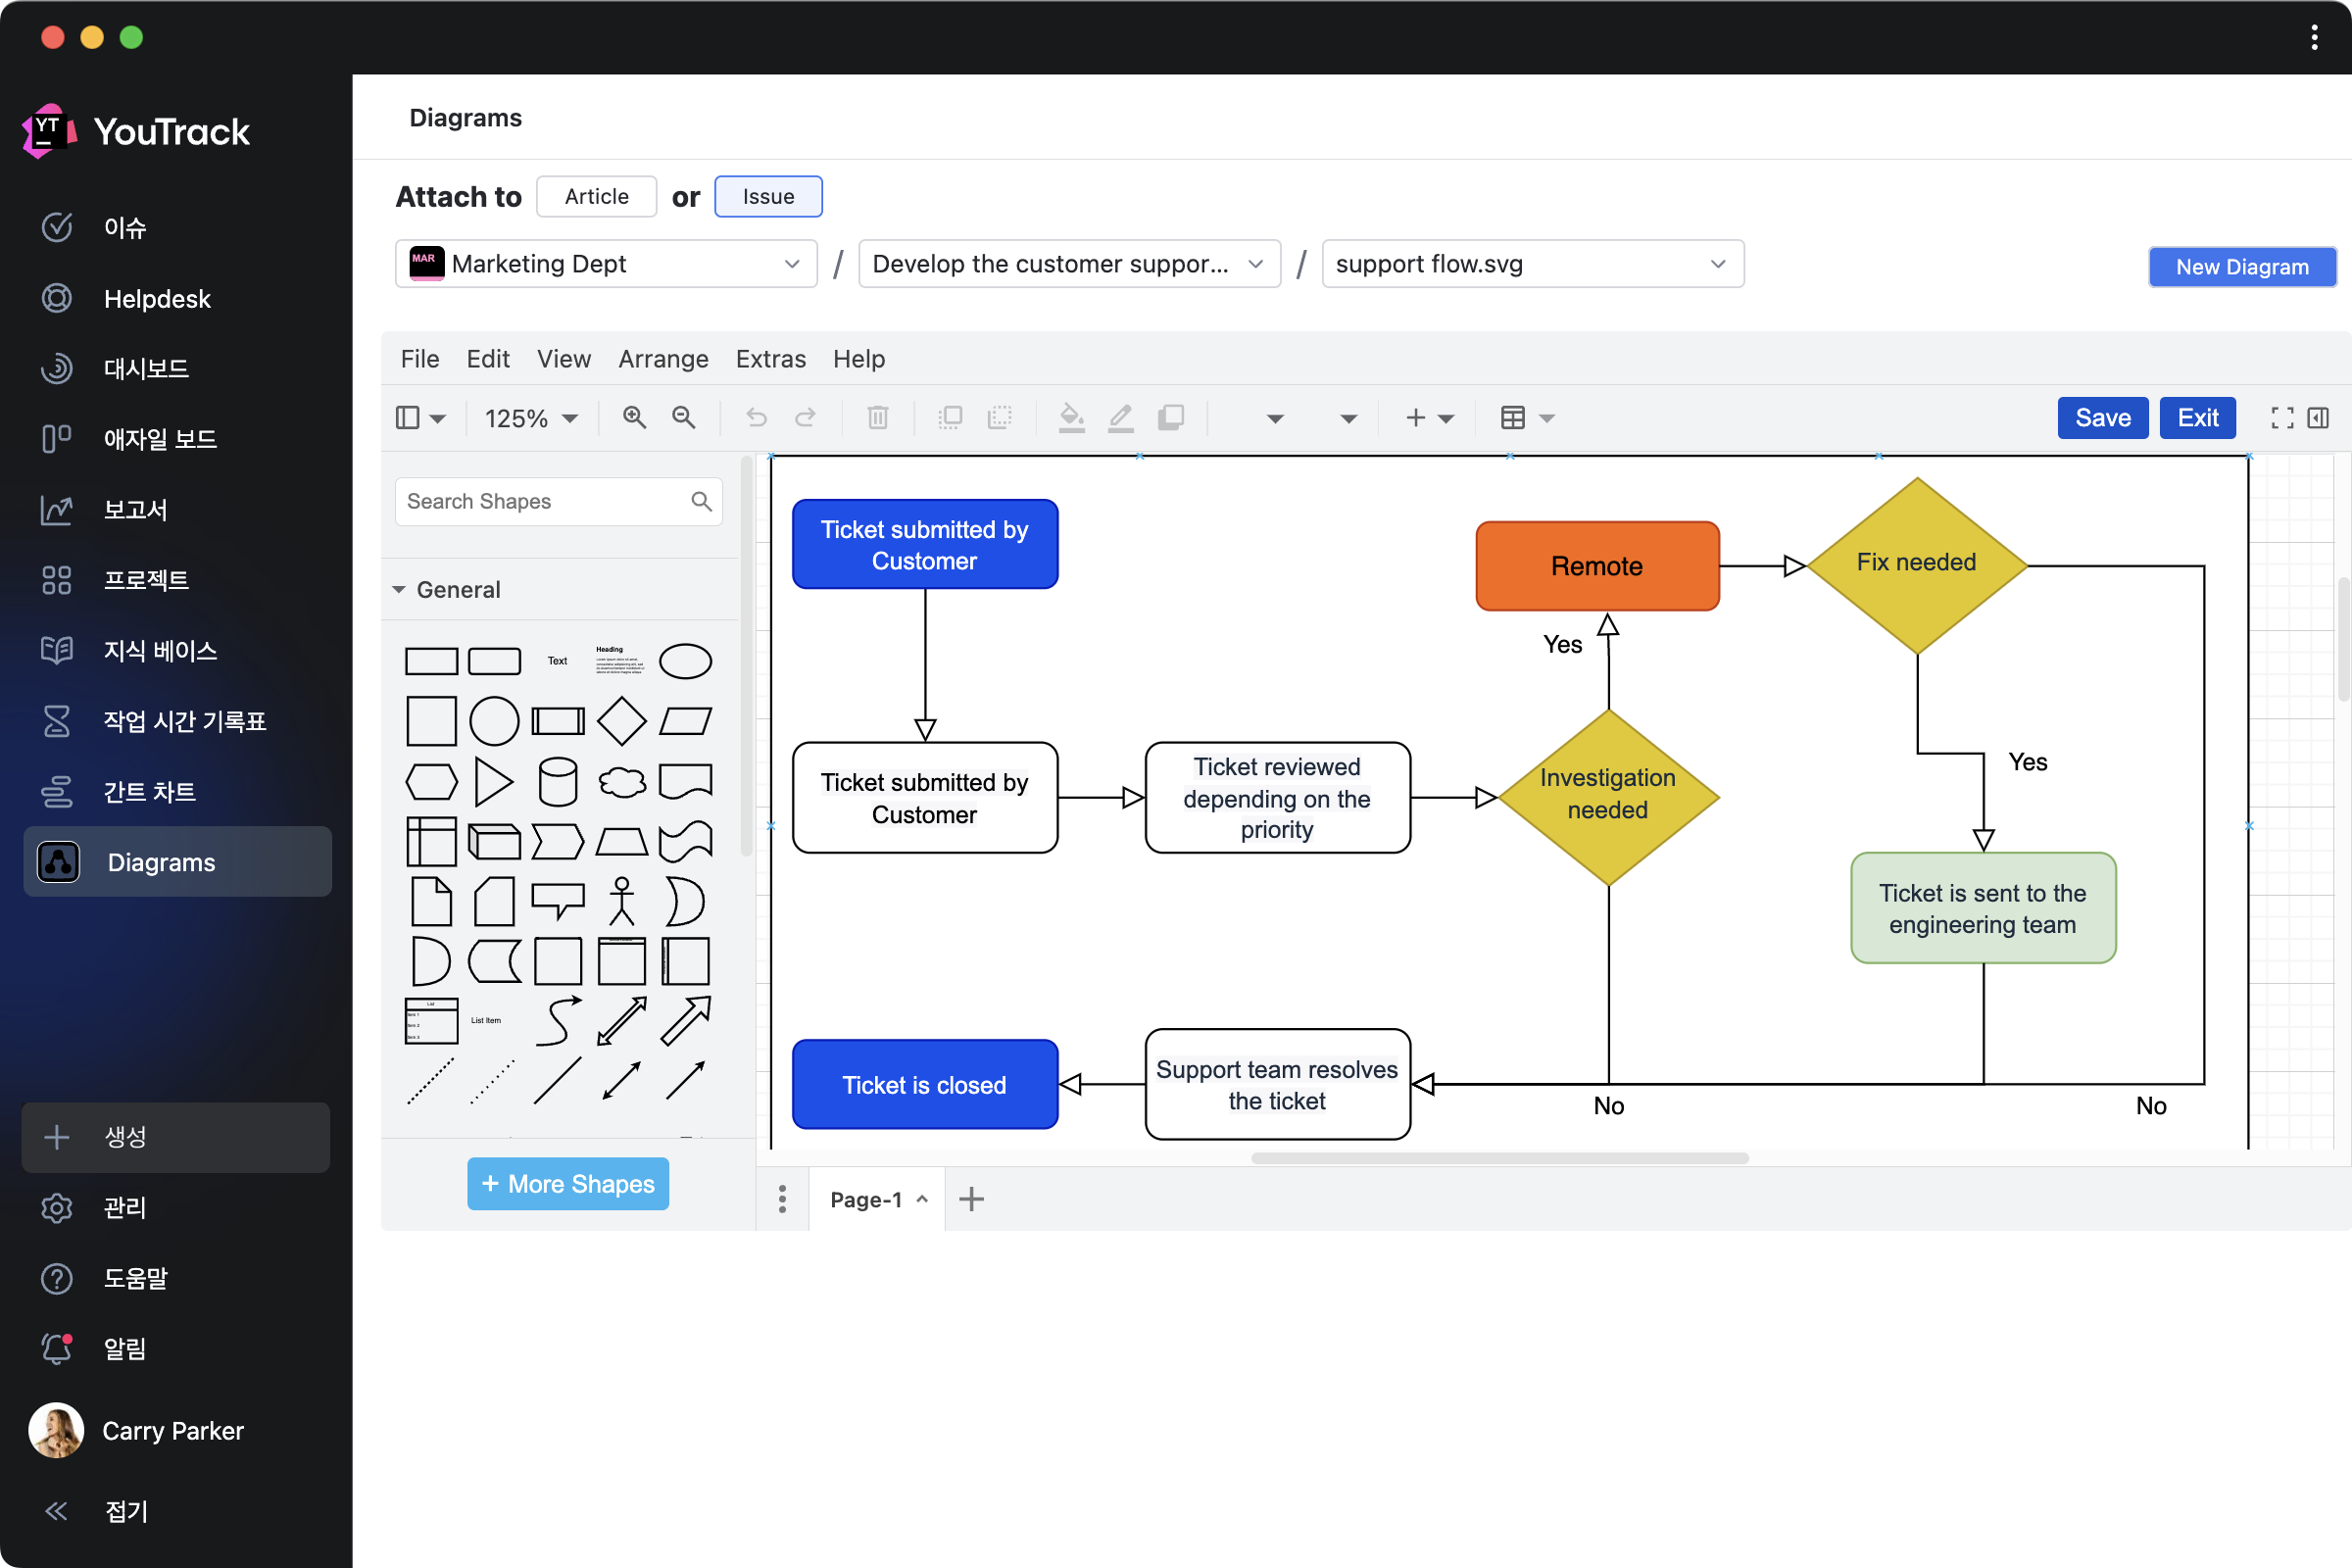This screenshot has height=1568, width=2352.
Task: Click the fill color bucket icon
Action: 1071,417
